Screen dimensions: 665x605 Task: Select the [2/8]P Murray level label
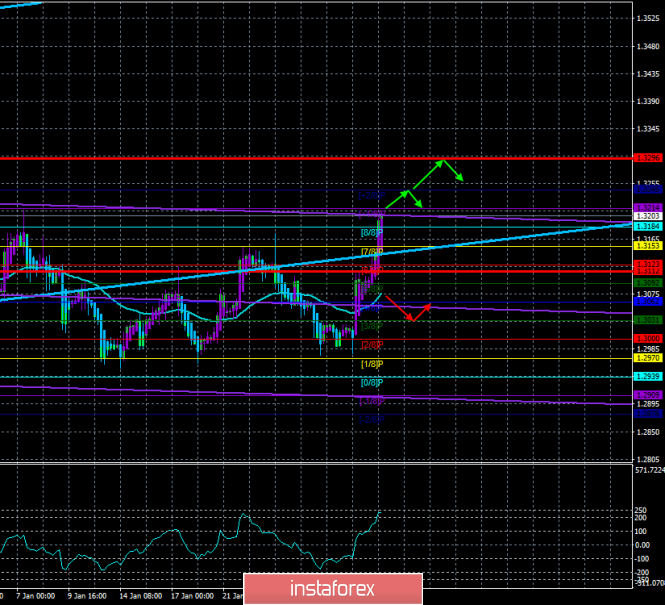point(372,345)
